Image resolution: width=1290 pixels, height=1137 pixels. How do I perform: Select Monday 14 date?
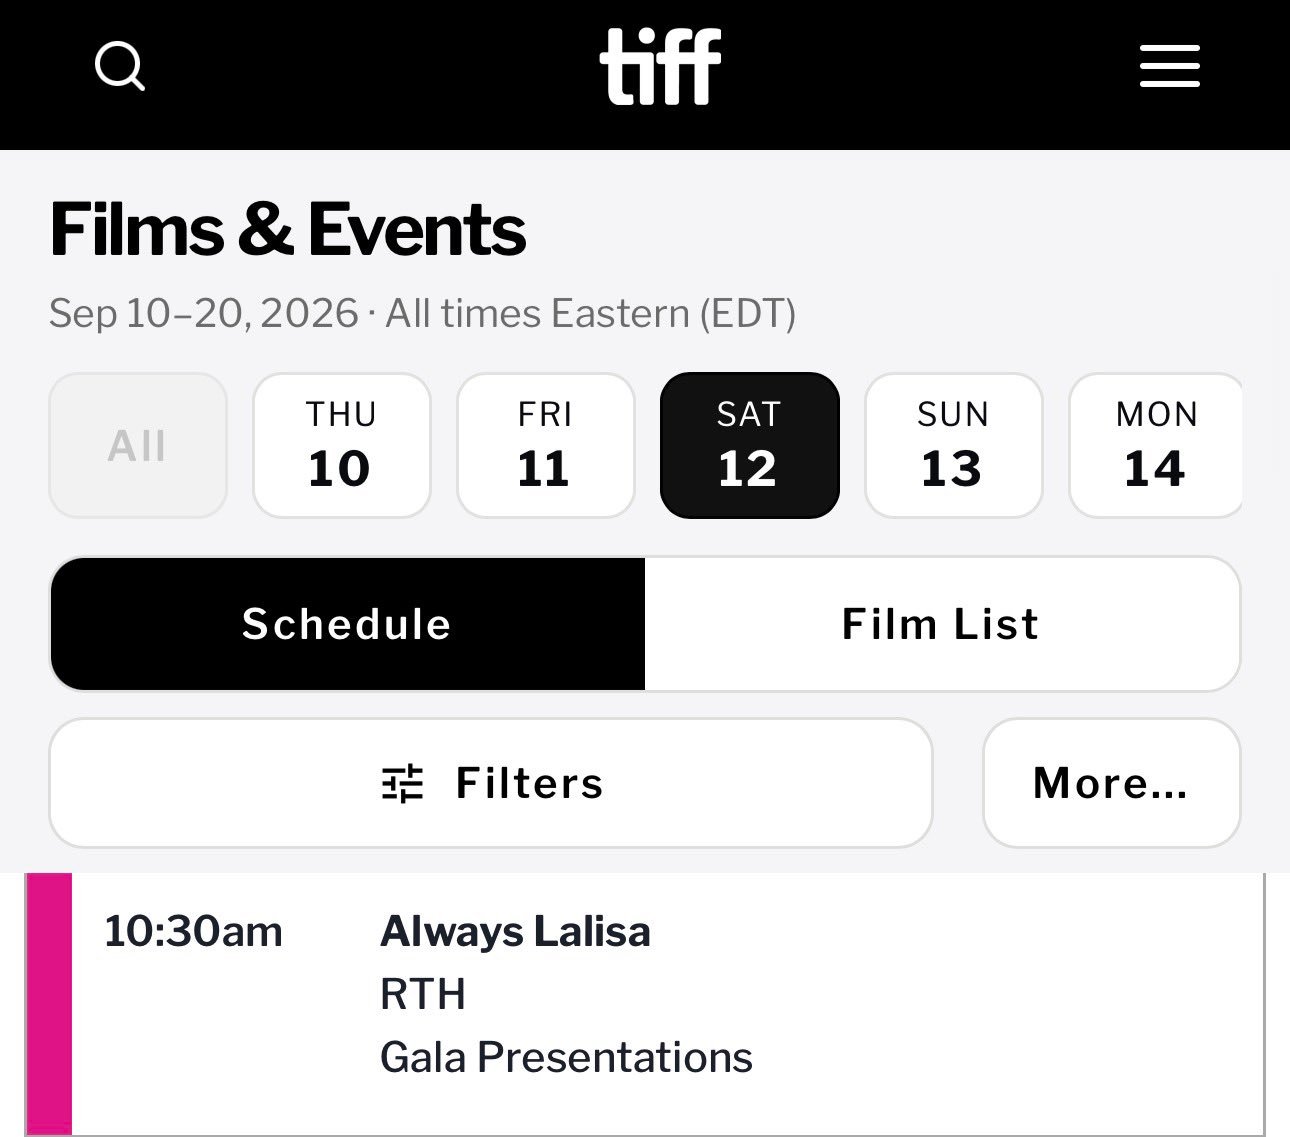tap(1156, 445)
